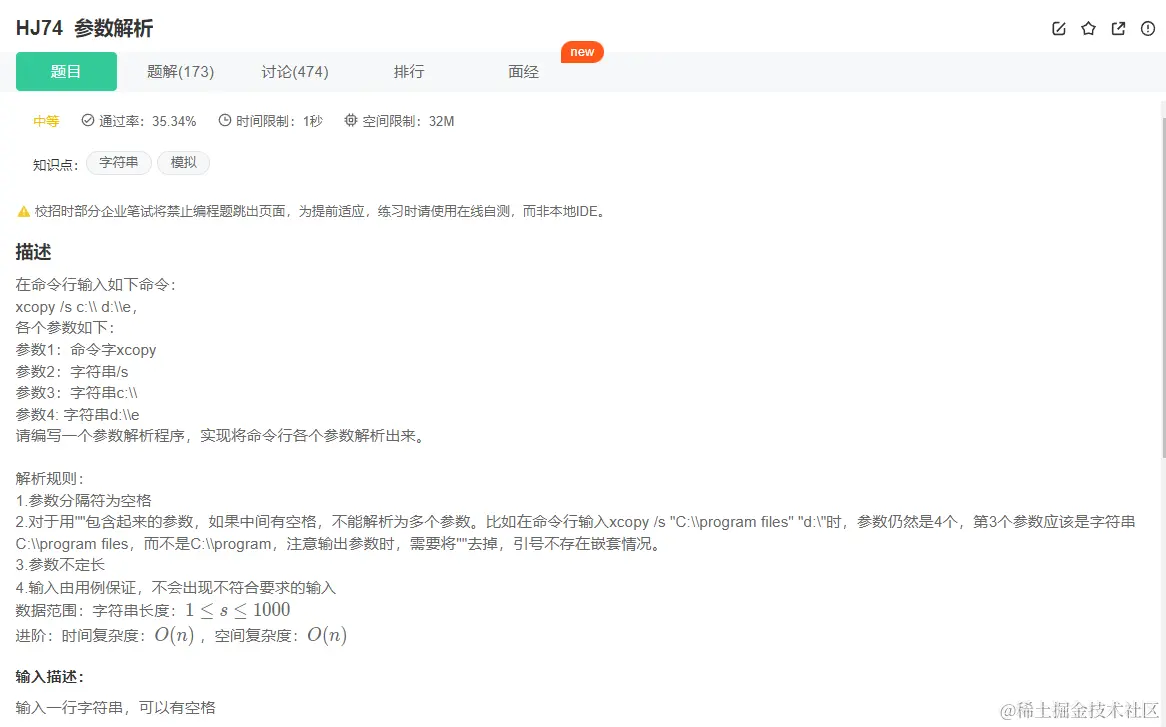Image resolution: width=1166 pixels, height=727 pixels.
Task: Click the 进阶 time complexity line
Action: 181,636
